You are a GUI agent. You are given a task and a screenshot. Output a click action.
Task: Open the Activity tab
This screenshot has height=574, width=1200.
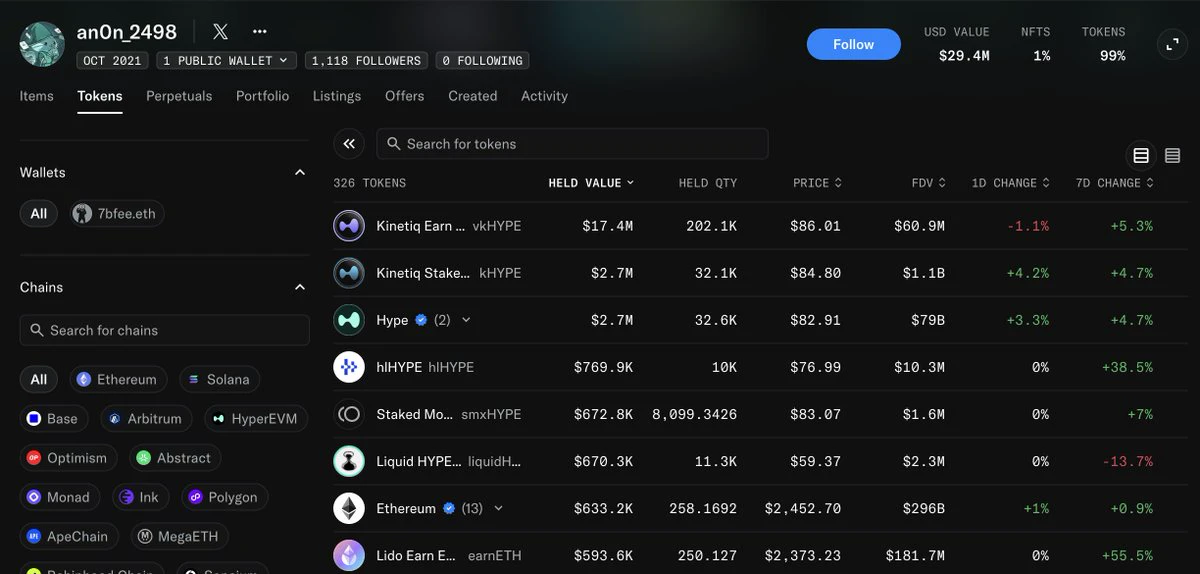click(544, 96)
